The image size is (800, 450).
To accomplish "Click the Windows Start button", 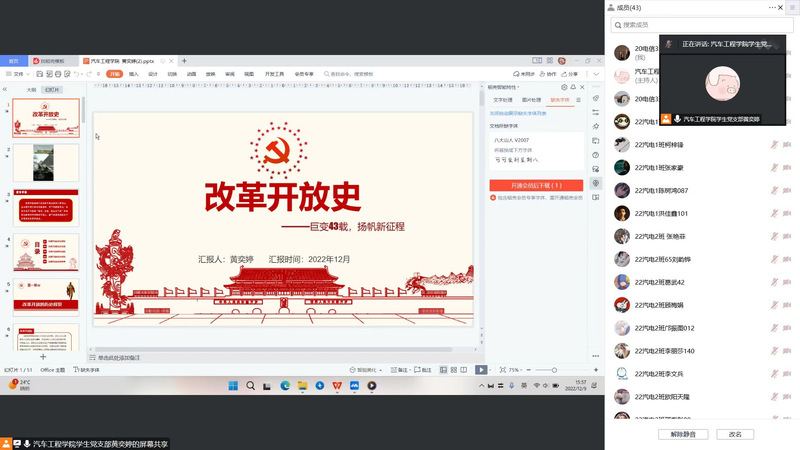I will (233, 385).
